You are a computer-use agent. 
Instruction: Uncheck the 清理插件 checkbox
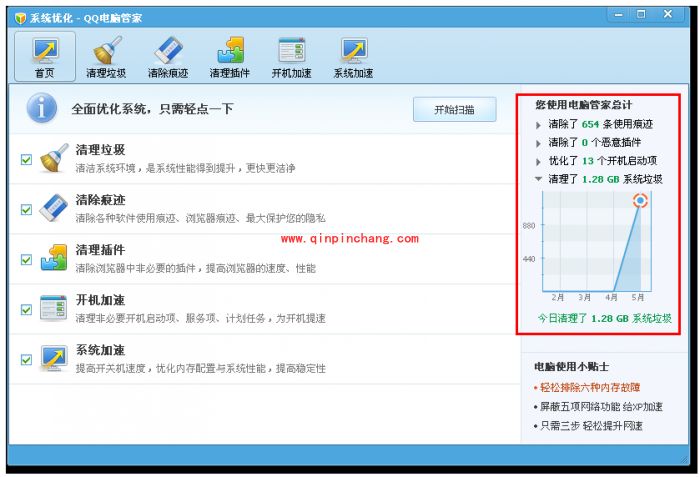26,259
